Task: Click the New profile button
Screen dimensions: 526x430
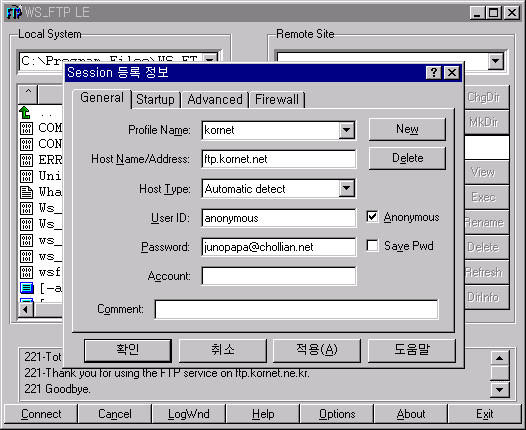Action: 407,129
